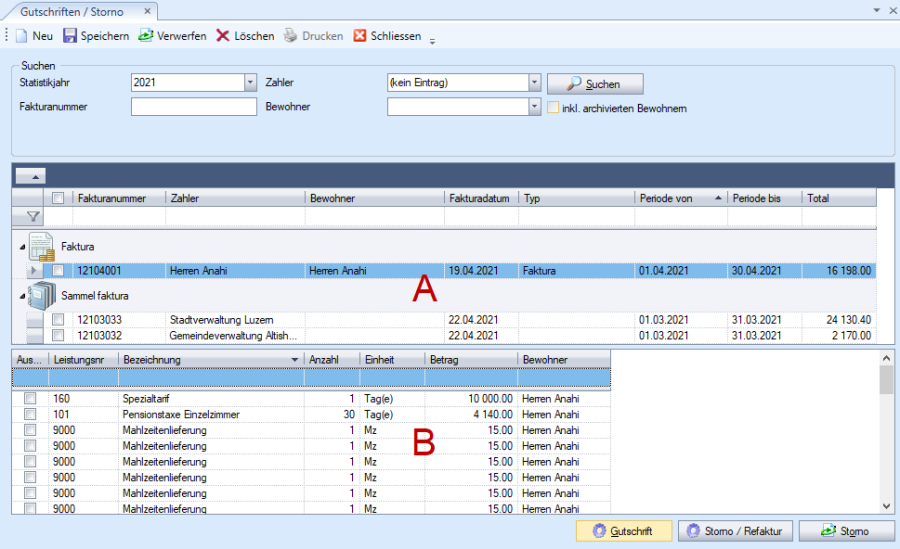The image size is (900, 549).
Task: Click the Verwerfen green arrow icon
Action: click(x=146, y=36)
